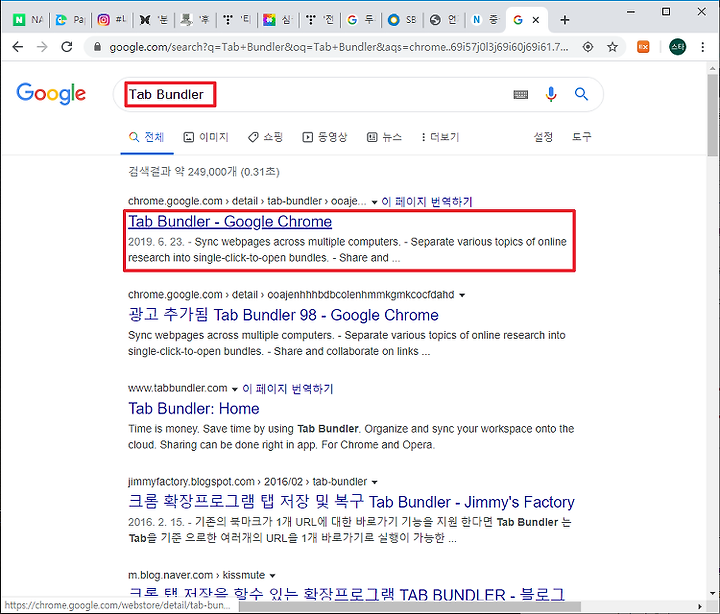
Task: Click the browser forward arrow
Action: click(x=42, y=47)
